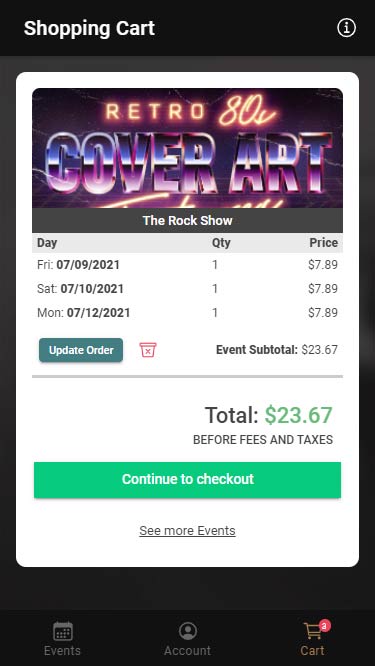The image size is (375, 666).
Task: Select The Rock Show event title bar
Action: (x=187, y=220)
